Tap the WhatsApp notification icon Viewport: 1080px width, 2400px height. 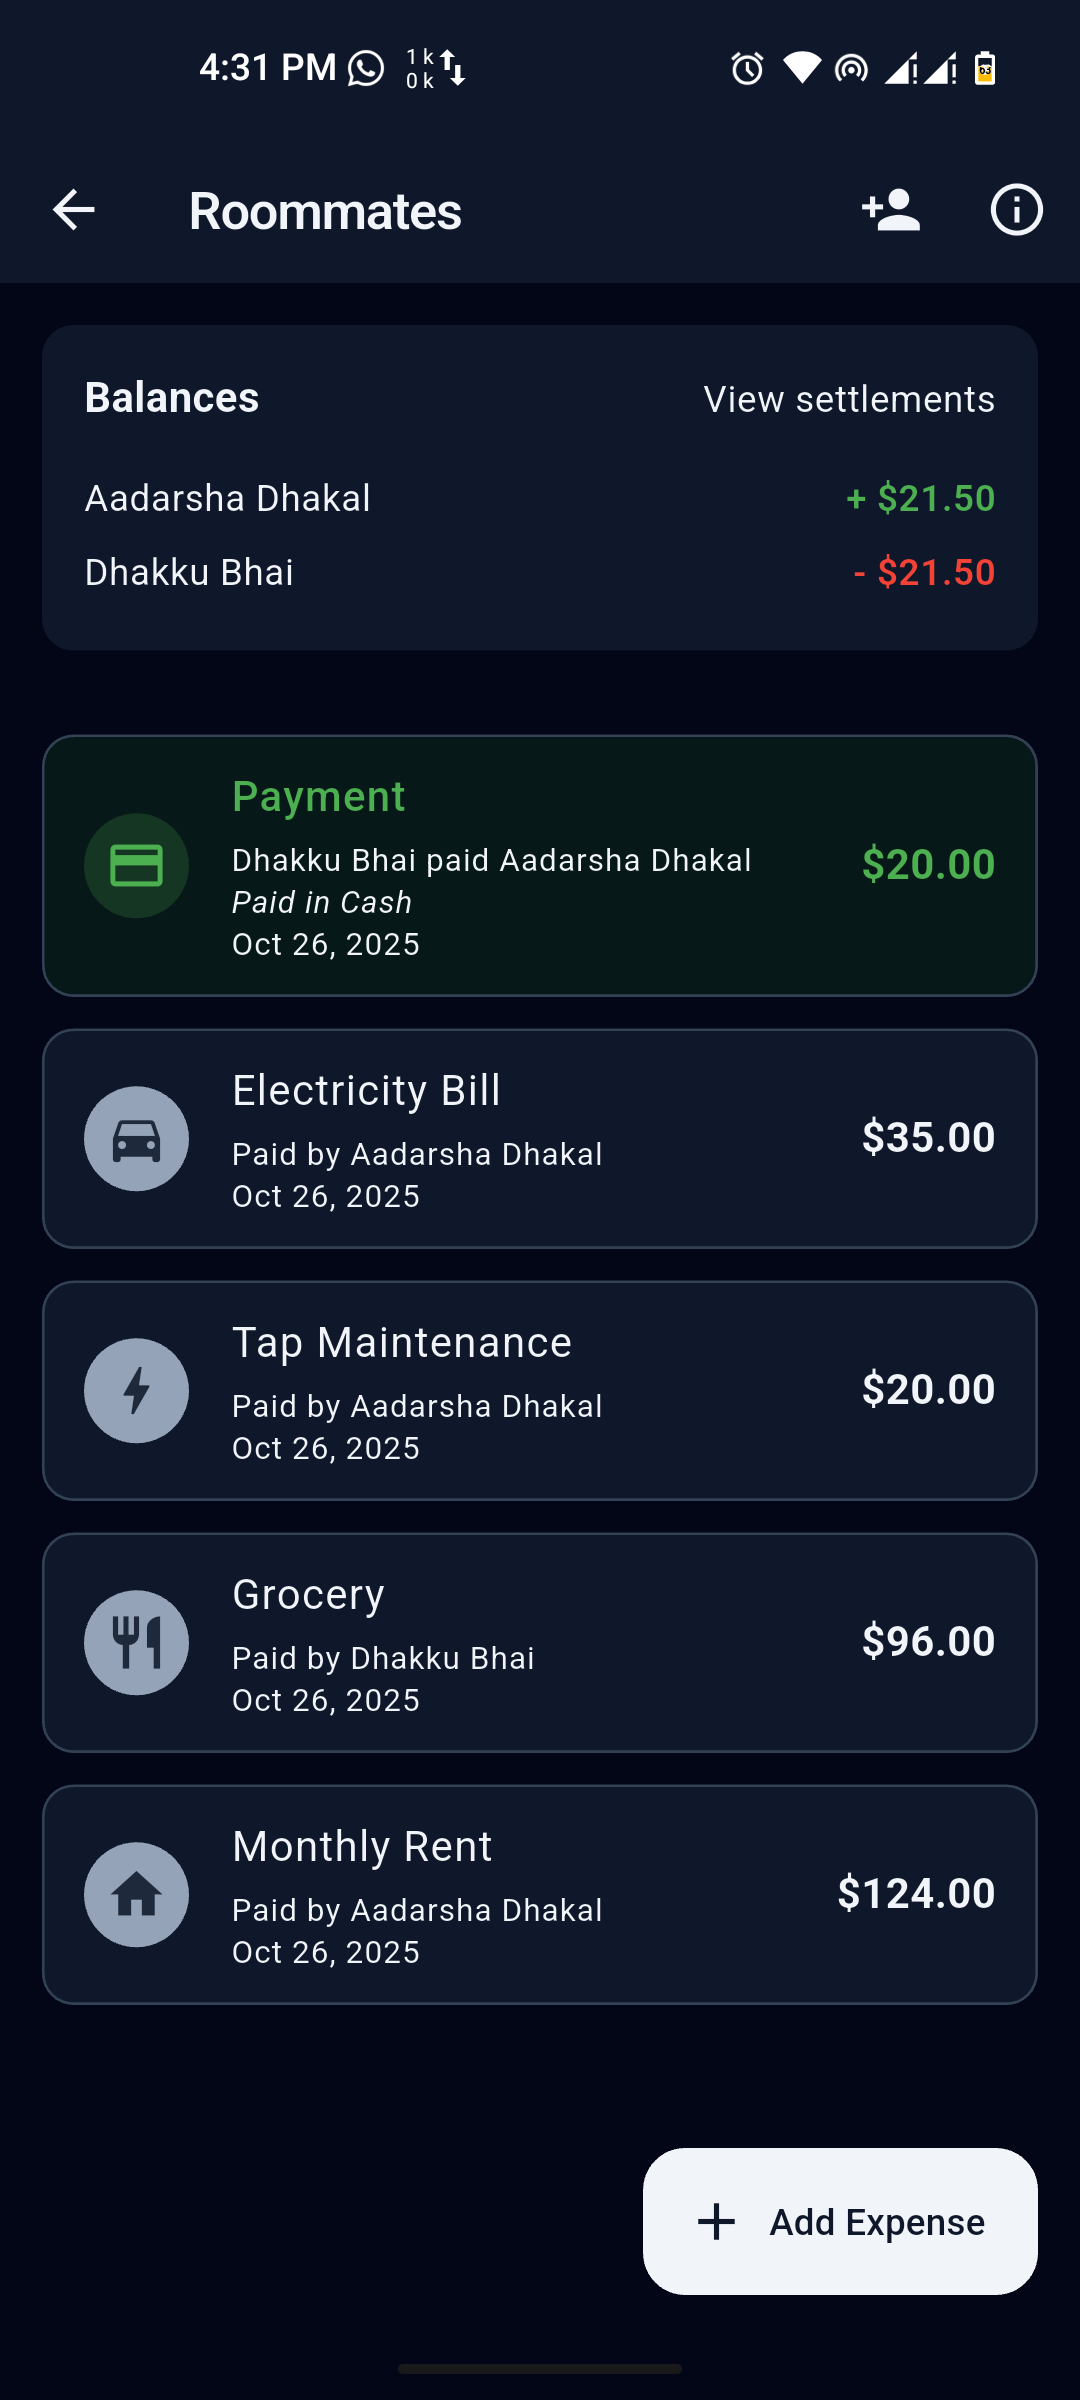tap(366, 69)
